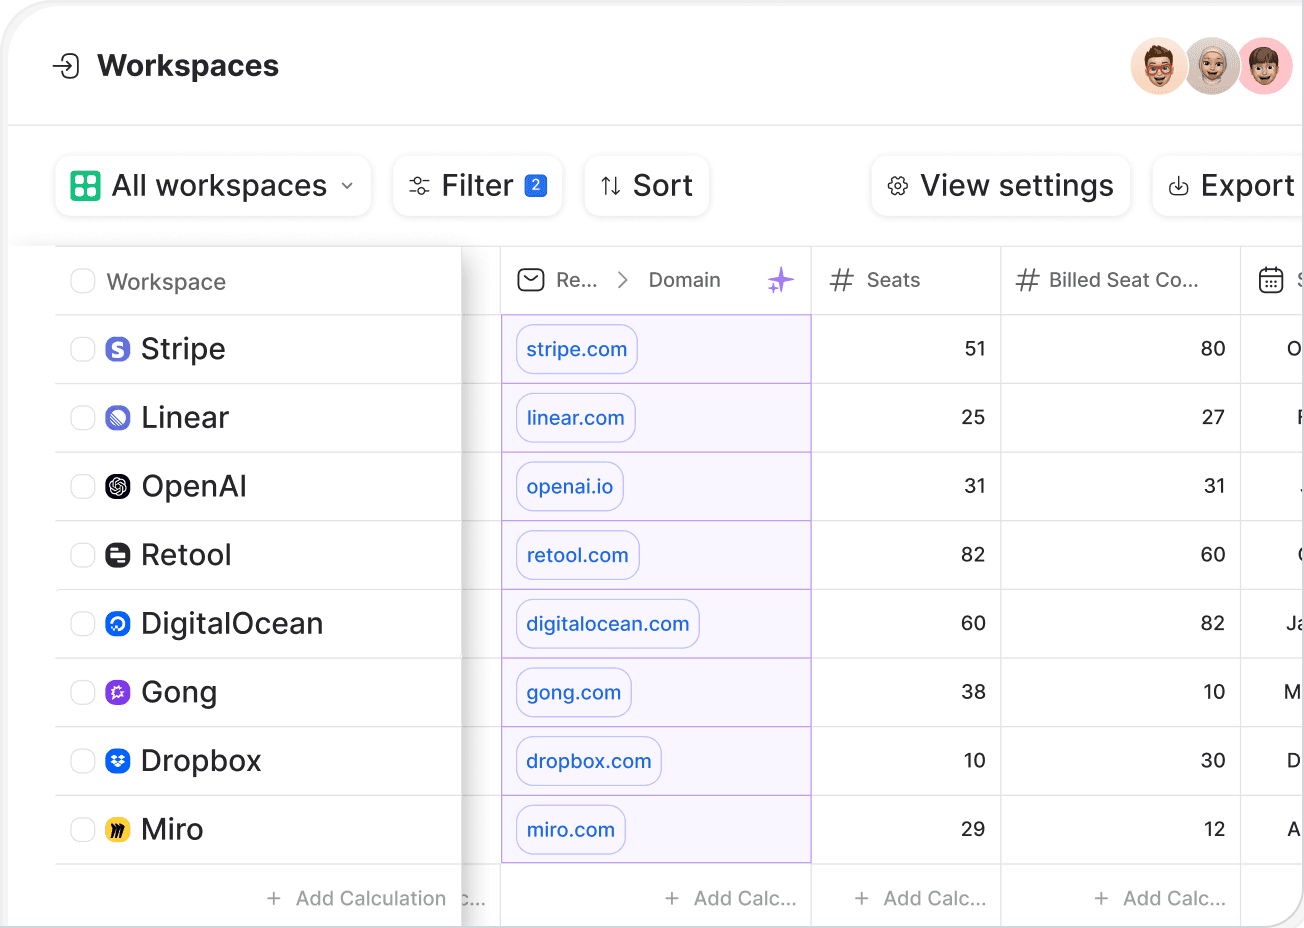
Task: Click the Stripe workspace name
Action: (183, 349)
